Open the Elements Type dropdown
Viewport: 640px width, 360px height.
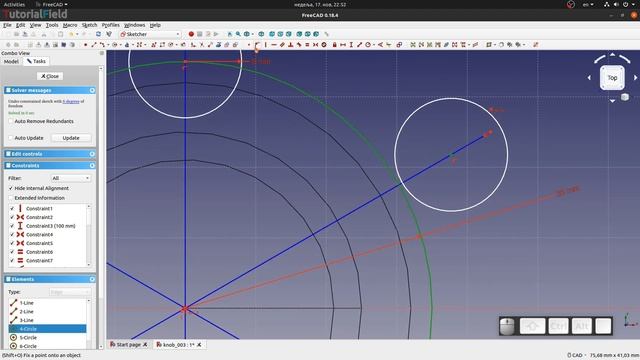(70, 292)
